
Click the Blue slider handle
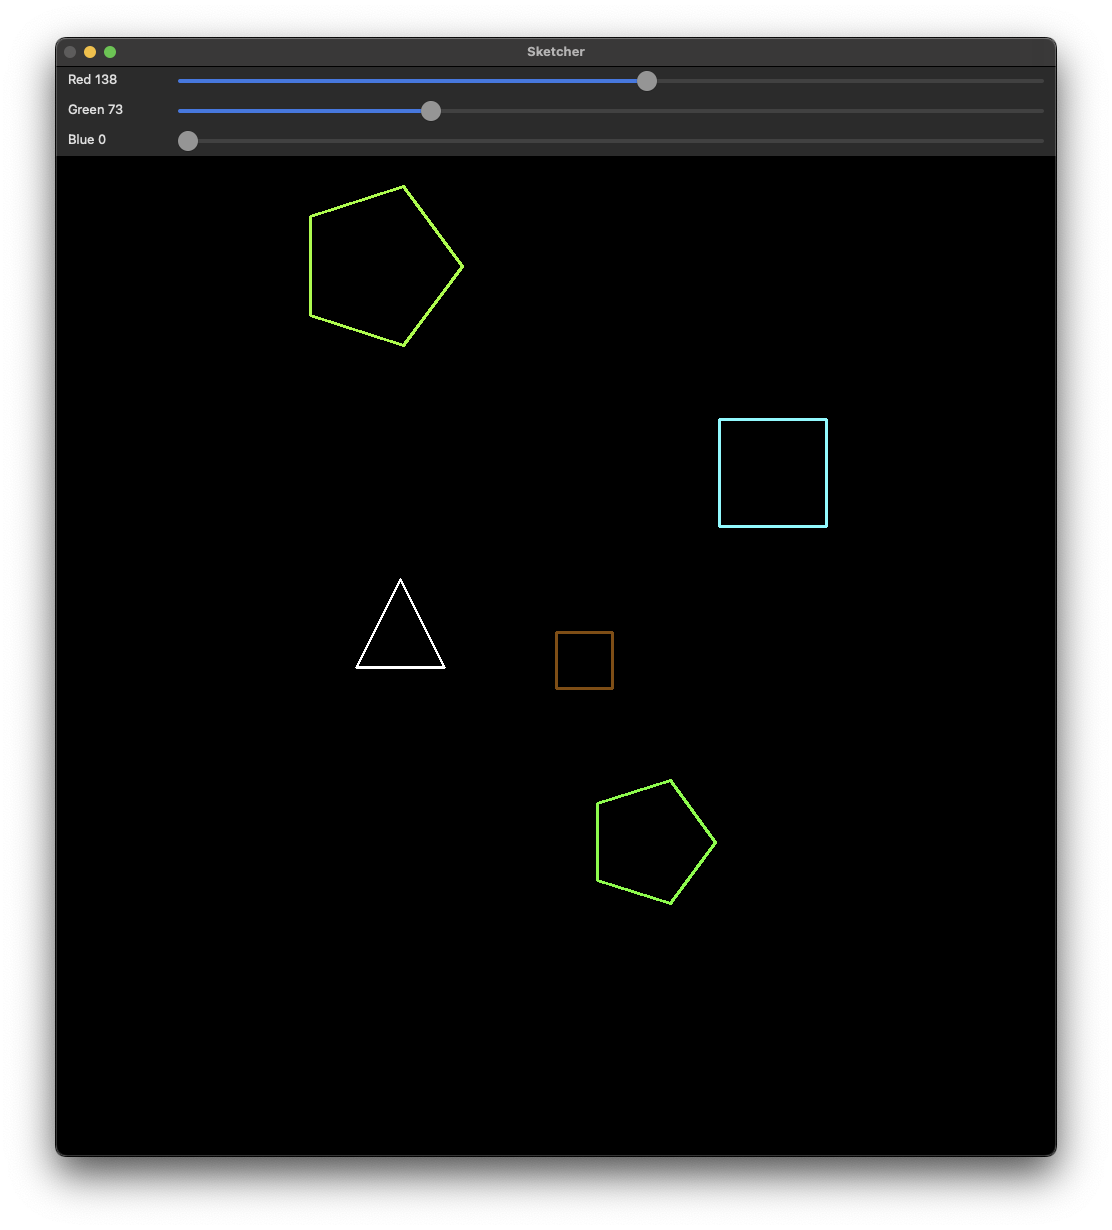click(x=188, y=141)
